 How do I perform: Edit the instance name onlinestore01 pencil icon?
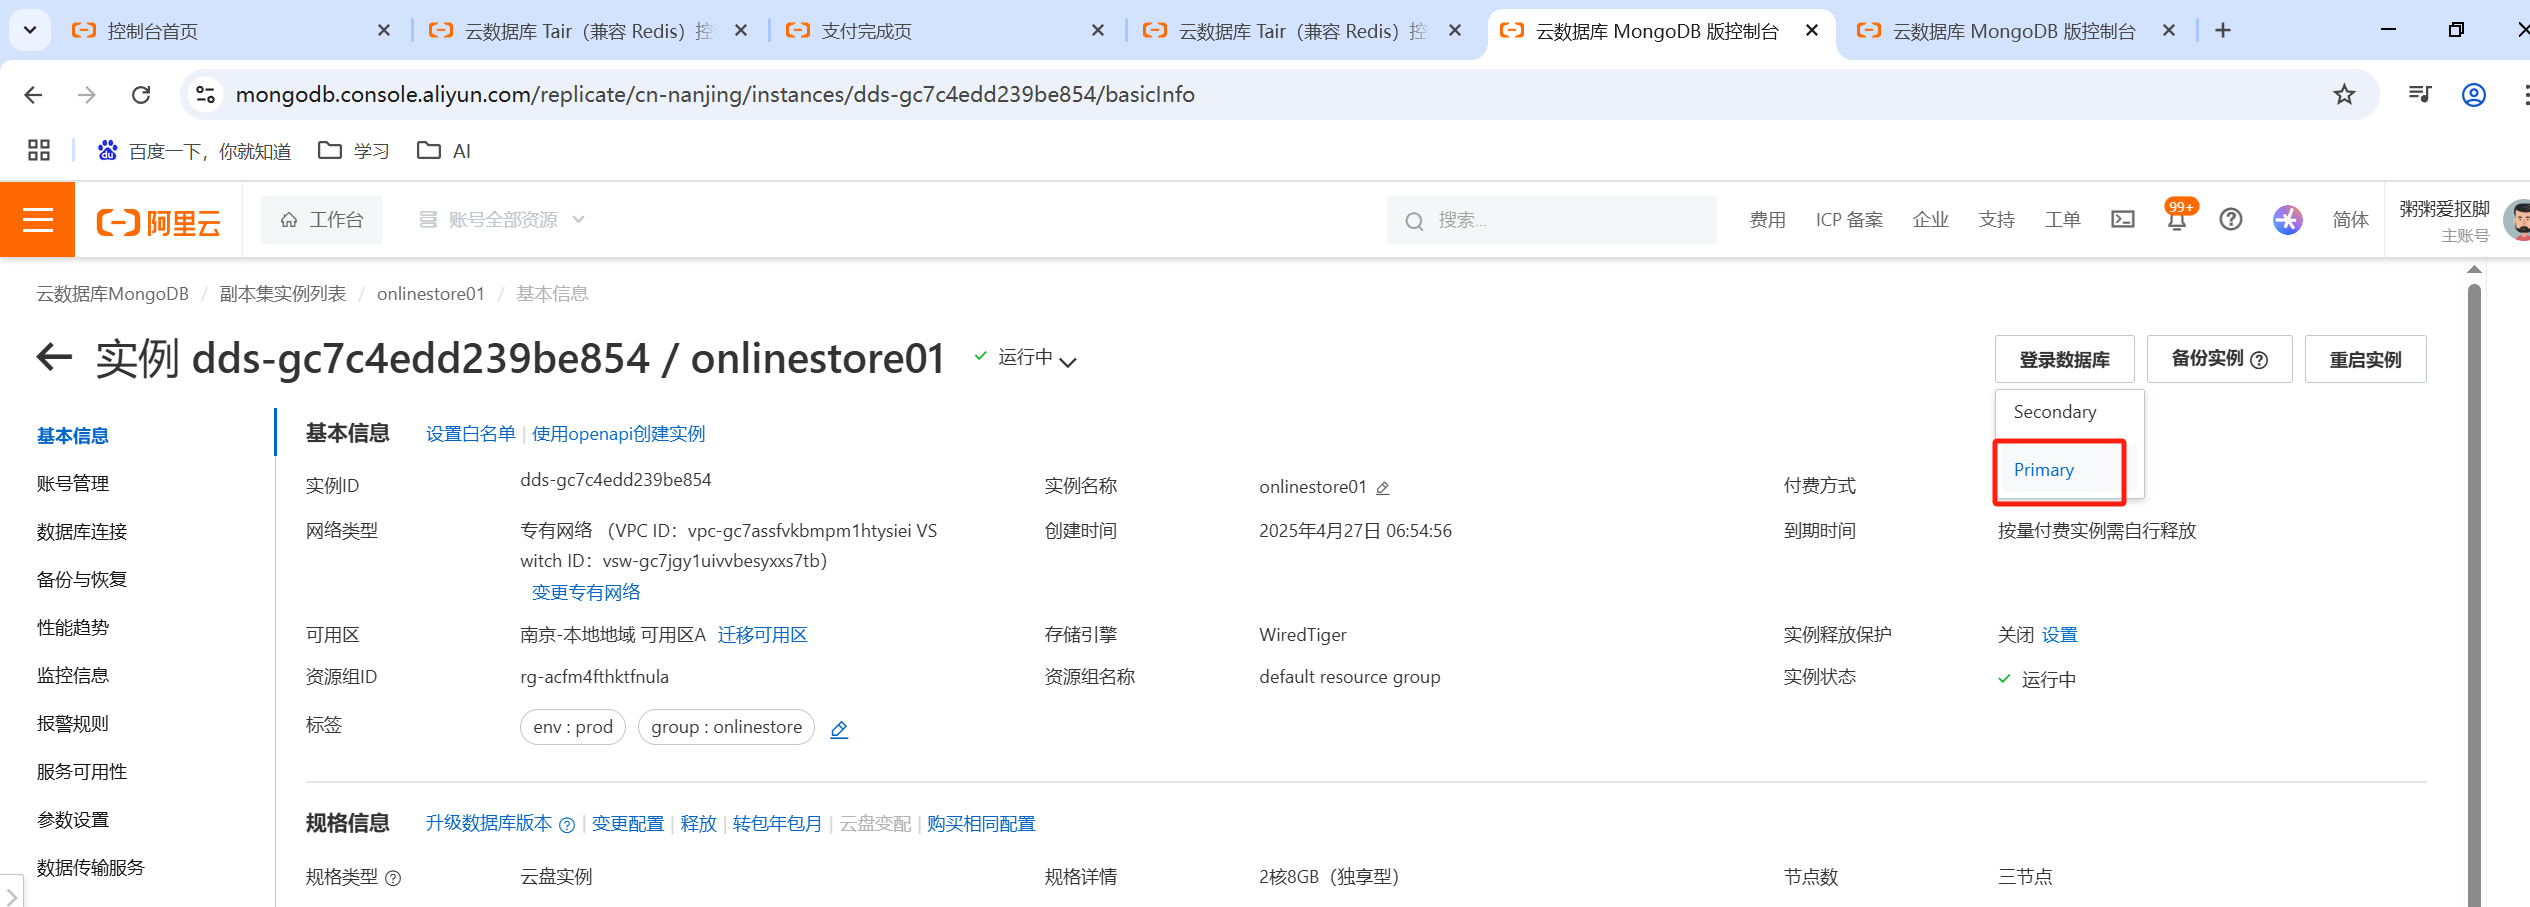pyautogui.click(x=1383, y=488)
